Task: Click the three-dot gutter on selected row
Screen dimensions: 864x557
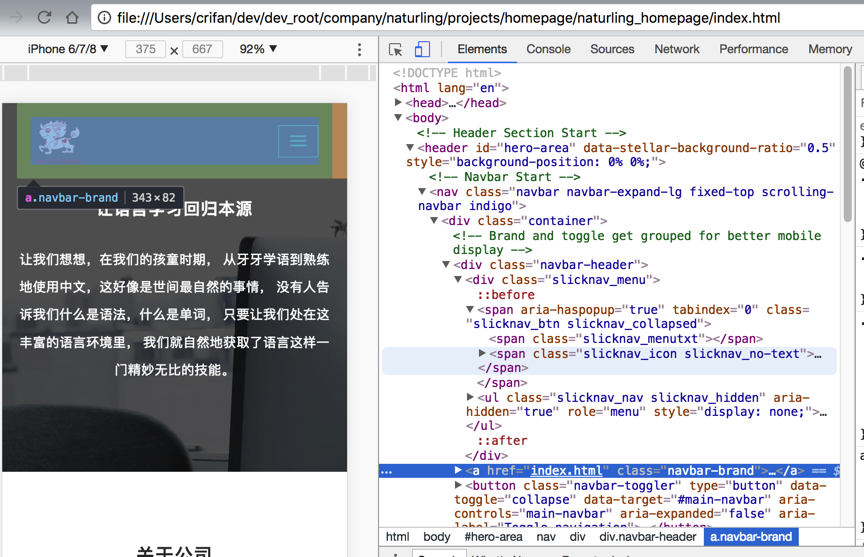Action: [x=386, y=472]
